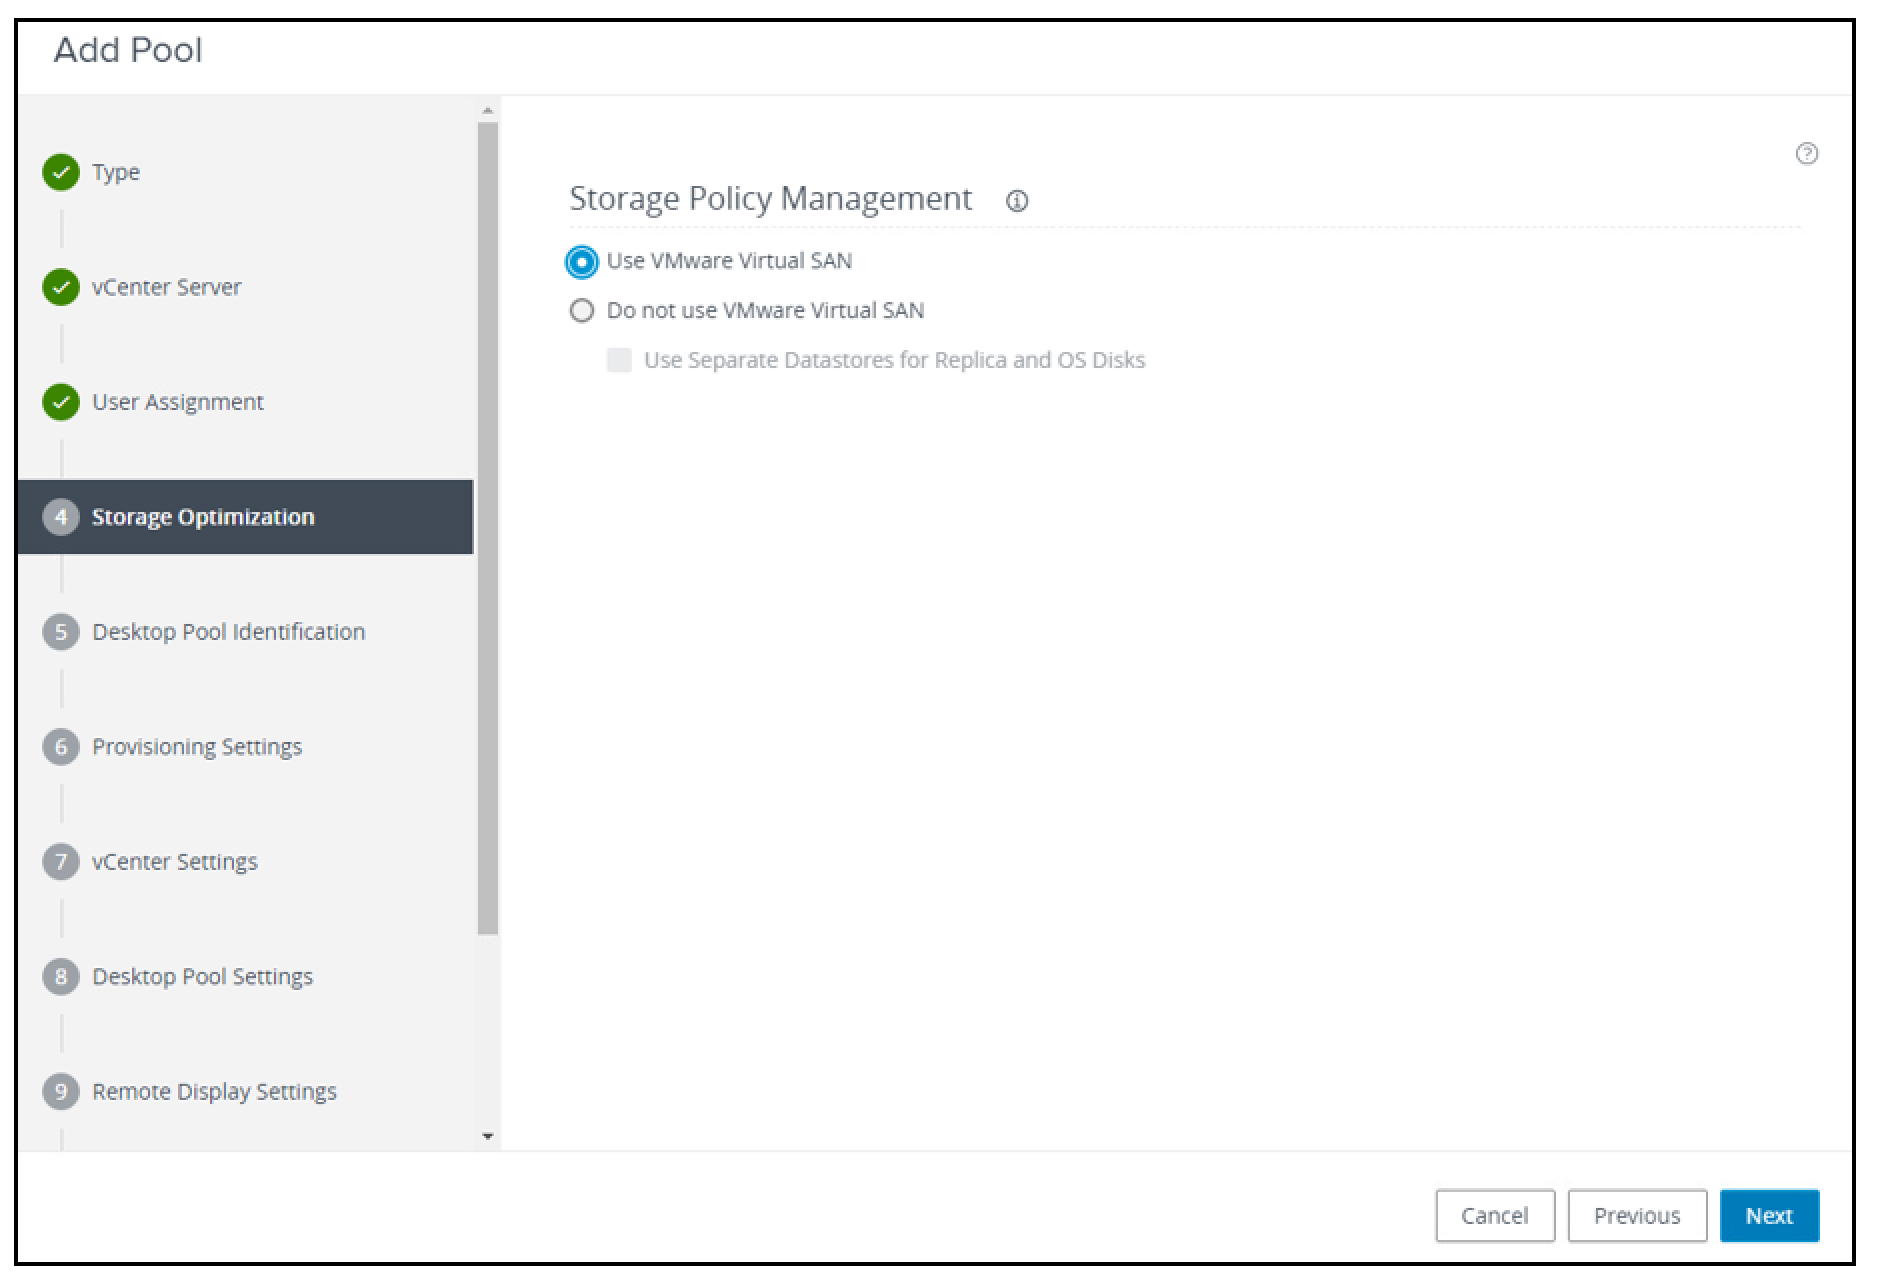Select the Desktop Pool Settings step
Image resolution: width=1888 pixels, height=1282 pixels.
click(x=201, y=976)
